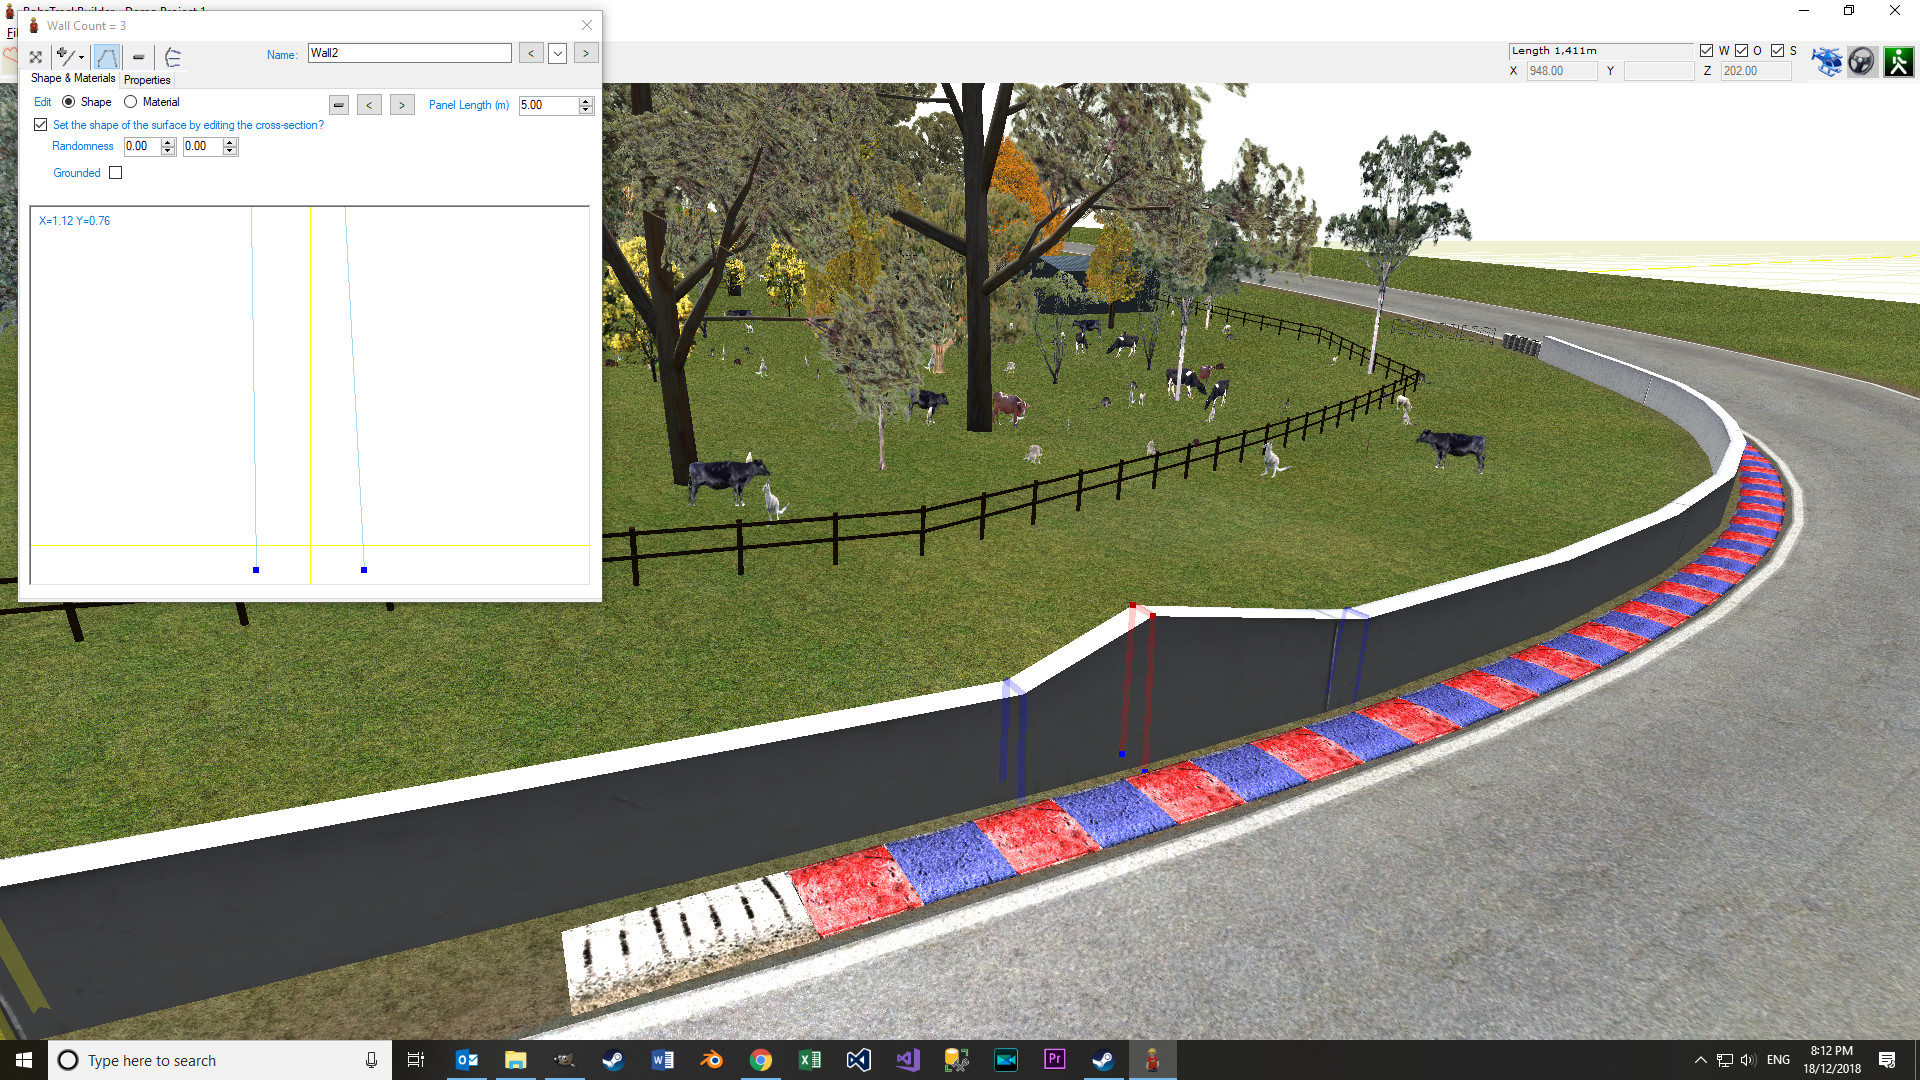Click the previous panel button

pos(369,104)
